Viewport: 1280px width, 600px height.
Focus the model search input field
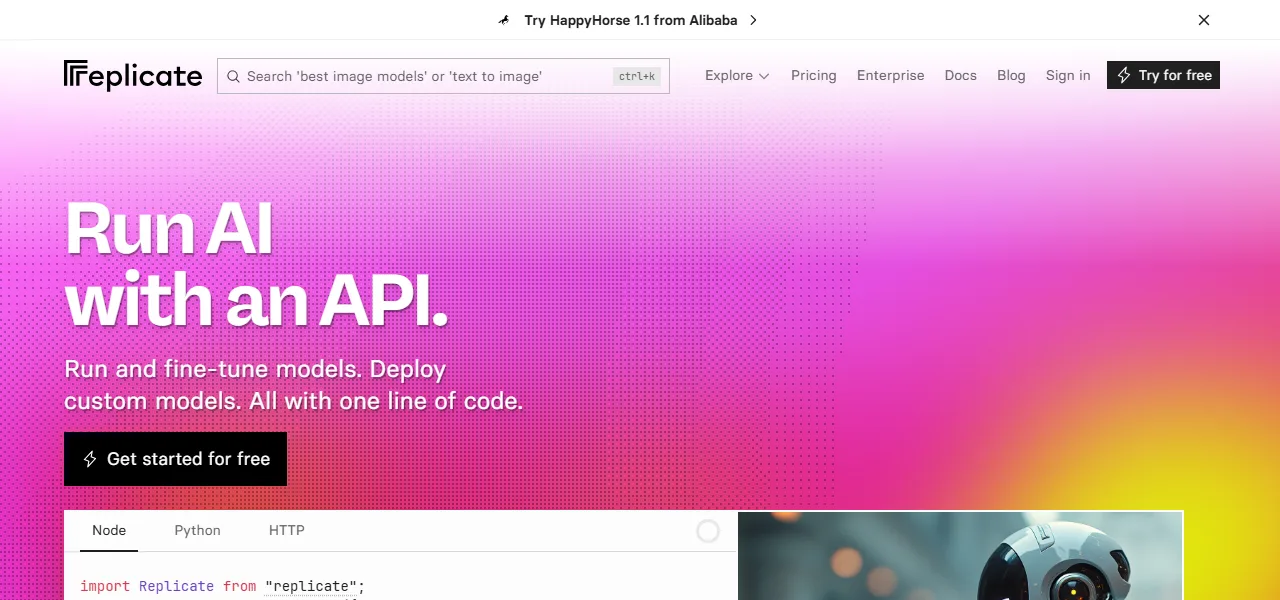pos(443,76)
